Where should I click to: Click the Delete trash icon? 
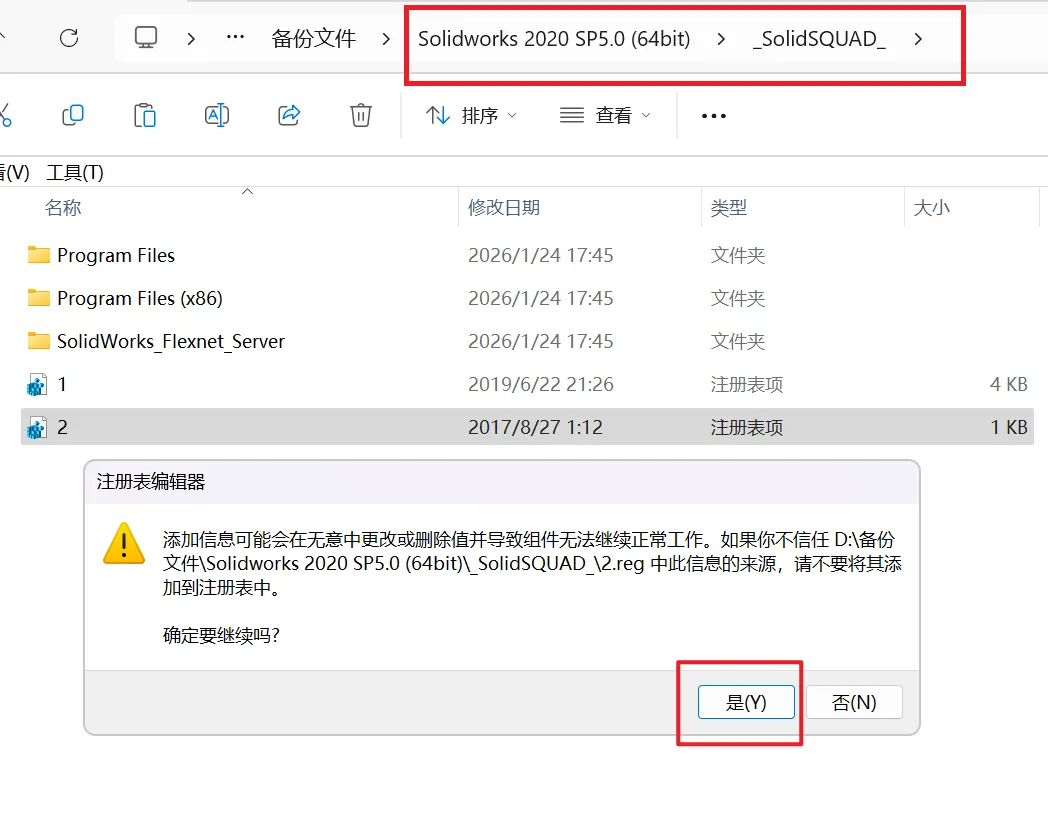[361, 115]
